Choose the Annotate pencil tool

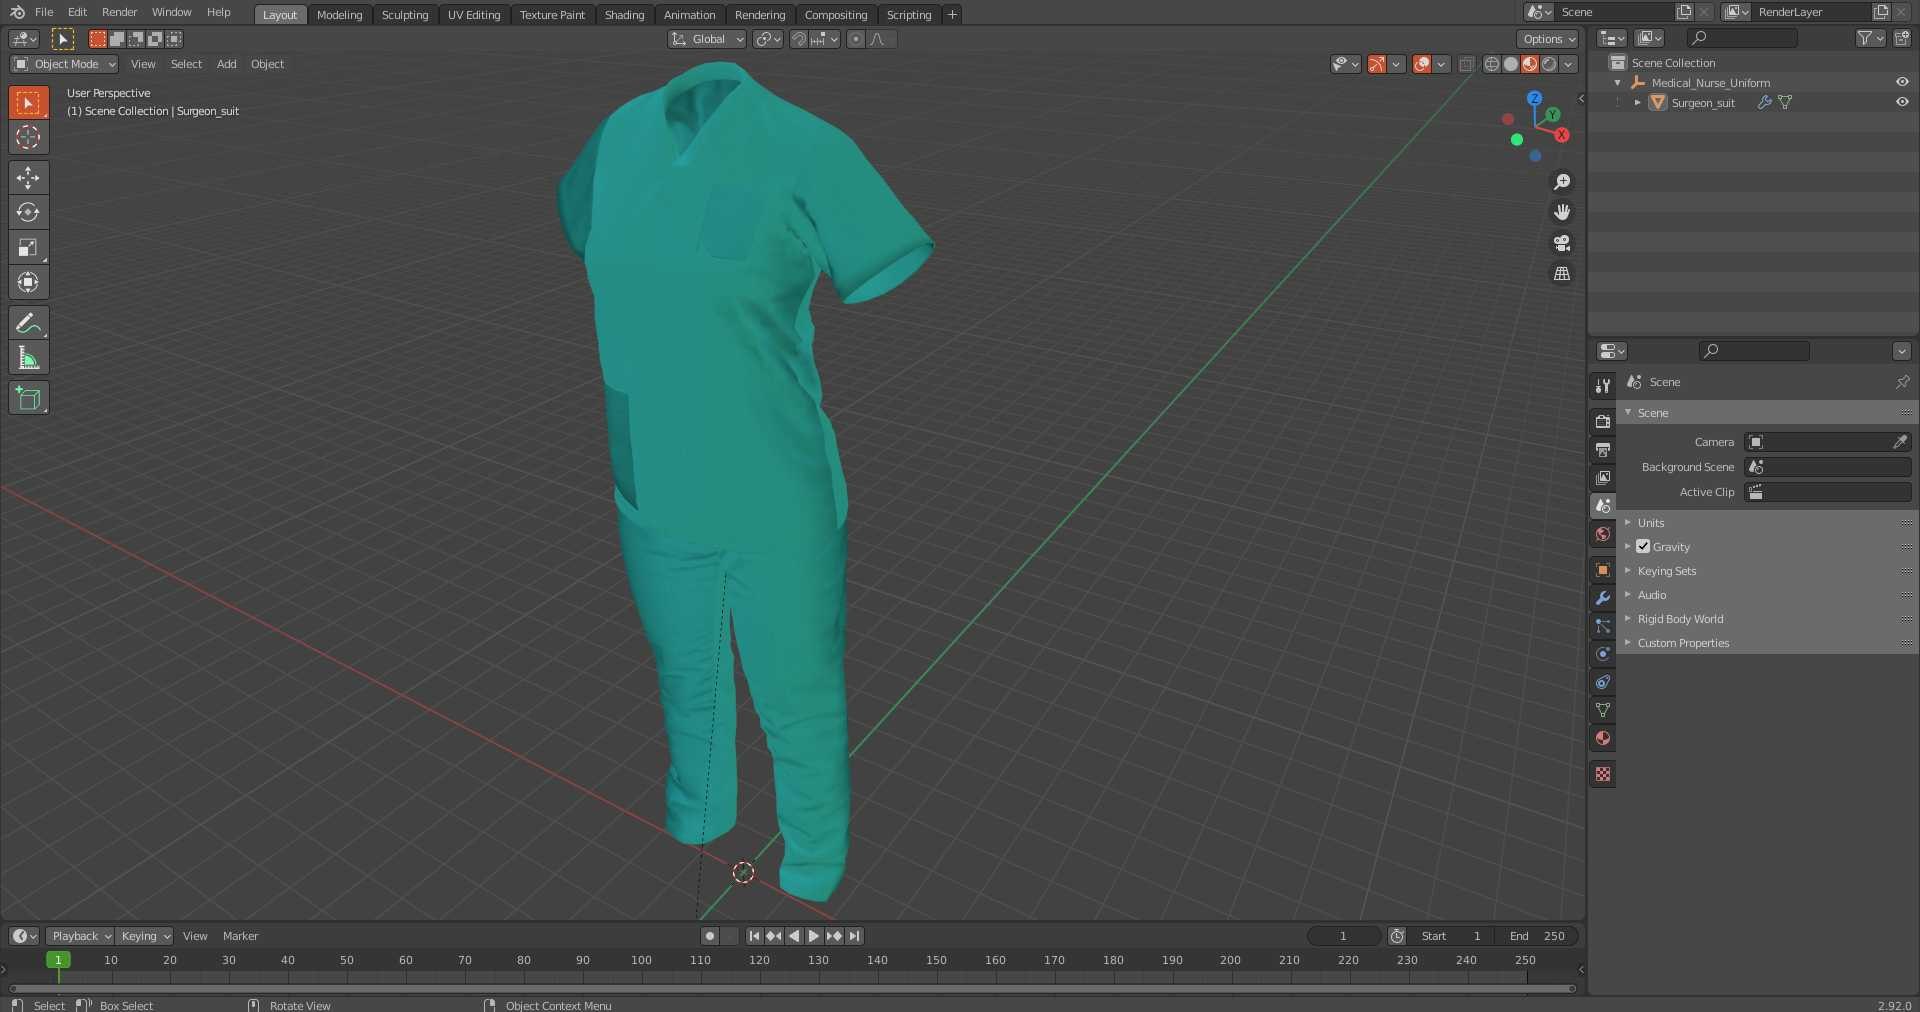point(28,323)
